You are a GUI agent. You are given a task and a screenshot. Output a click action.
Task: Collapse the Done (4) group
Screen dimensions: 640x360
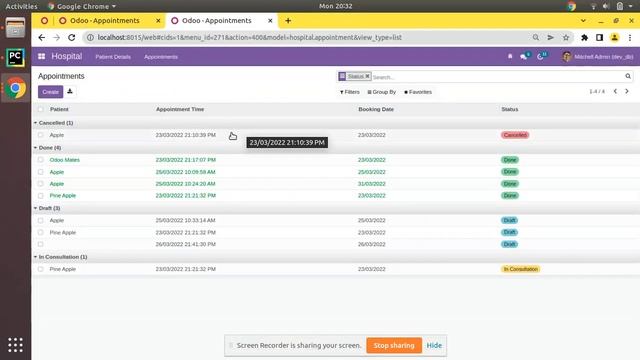pos(47,148)
